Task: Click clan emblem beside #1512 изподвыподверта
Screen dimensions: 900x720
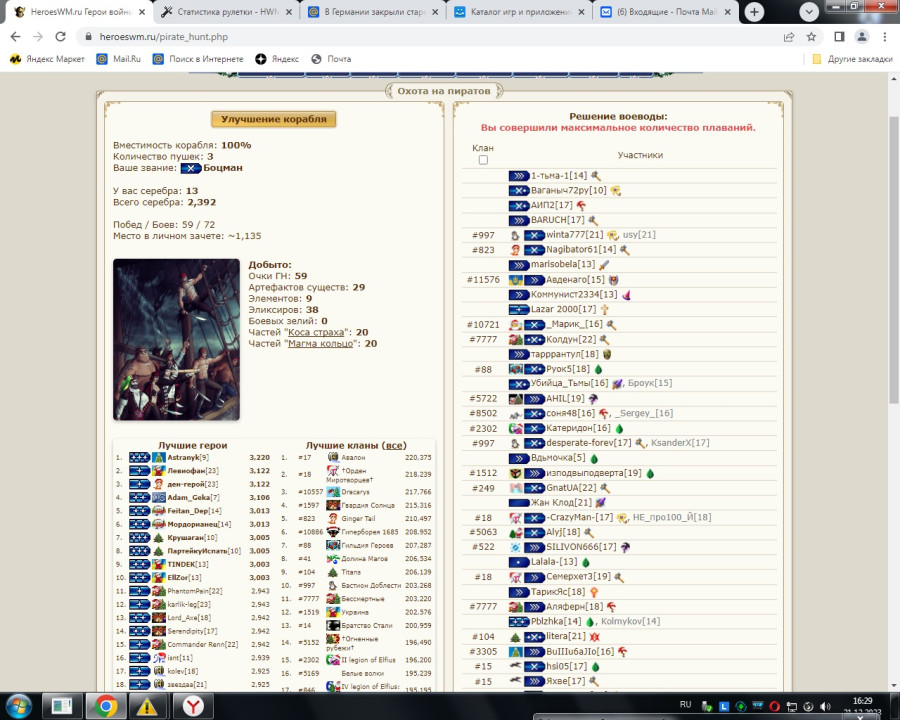Action: pyautogui.click(x=515, y=474)
